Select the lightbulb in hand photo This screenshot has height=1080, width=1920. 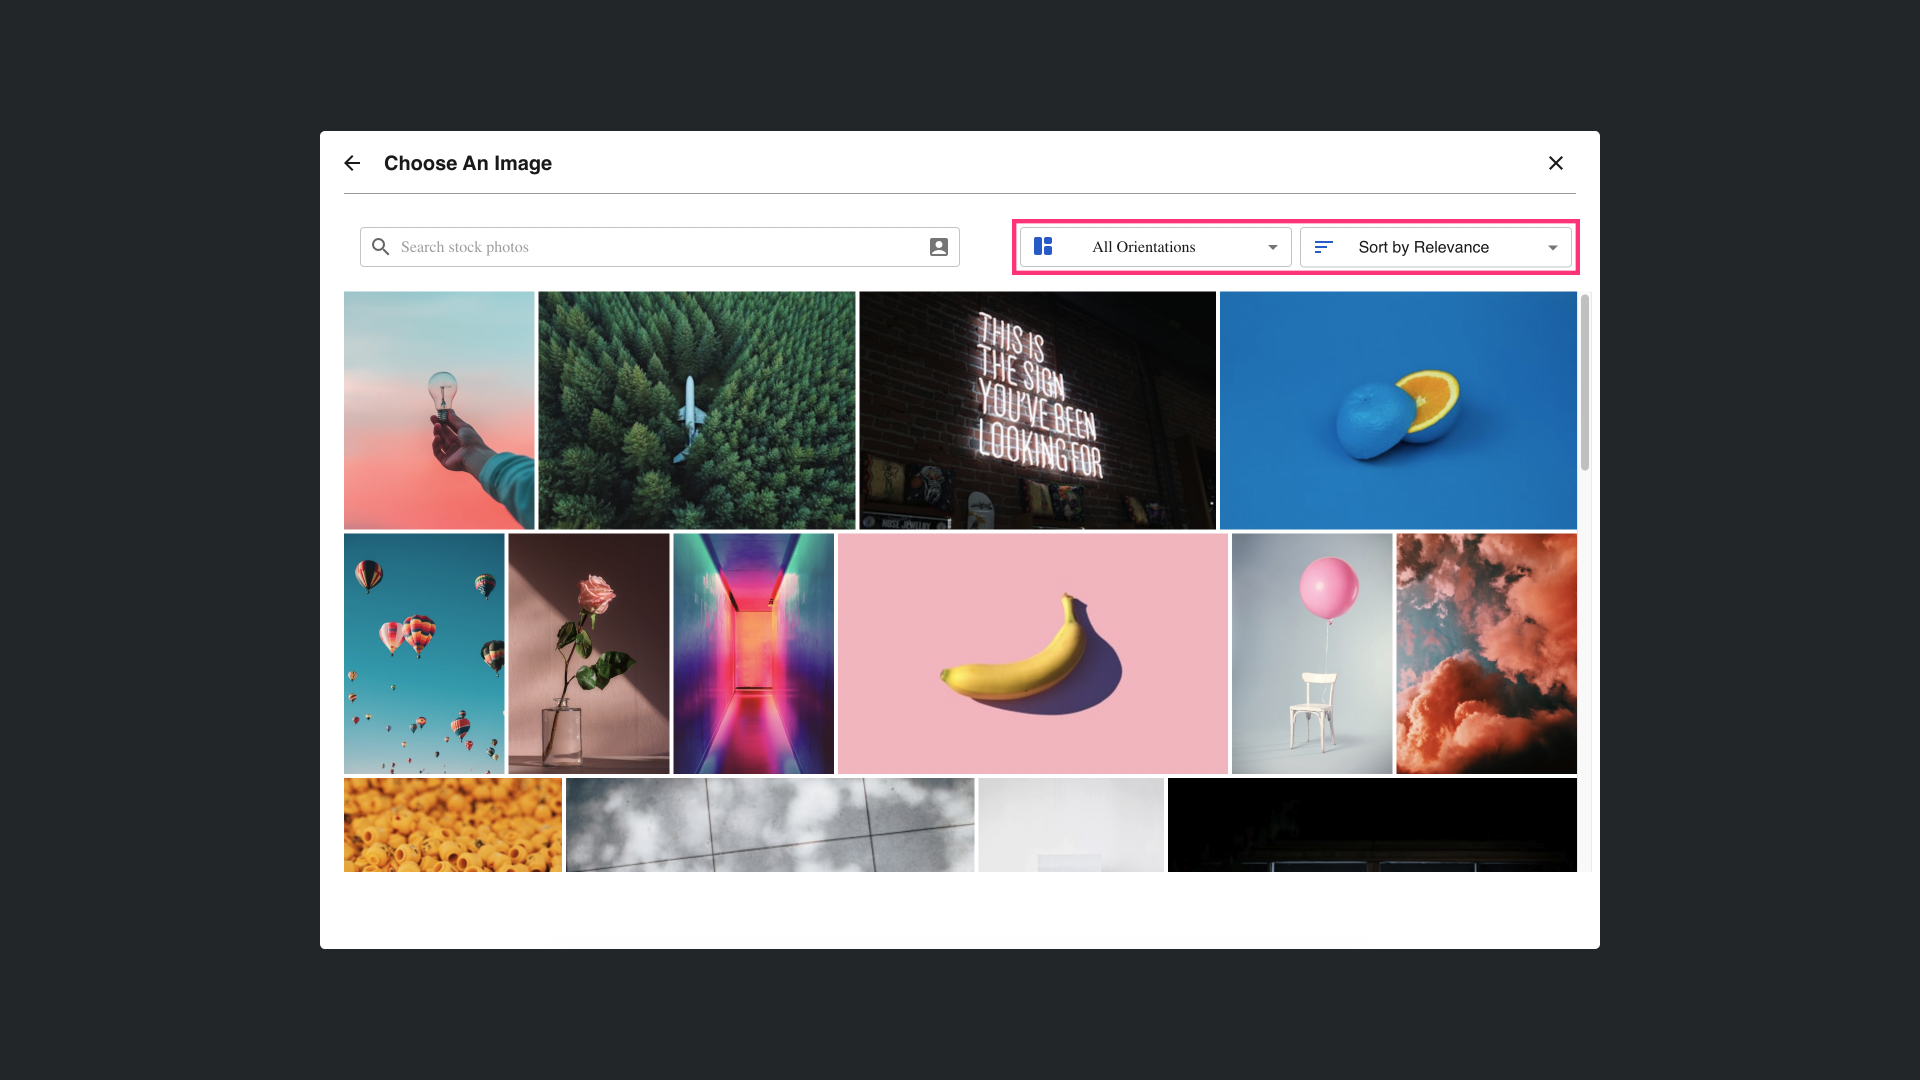click(439, 410)
